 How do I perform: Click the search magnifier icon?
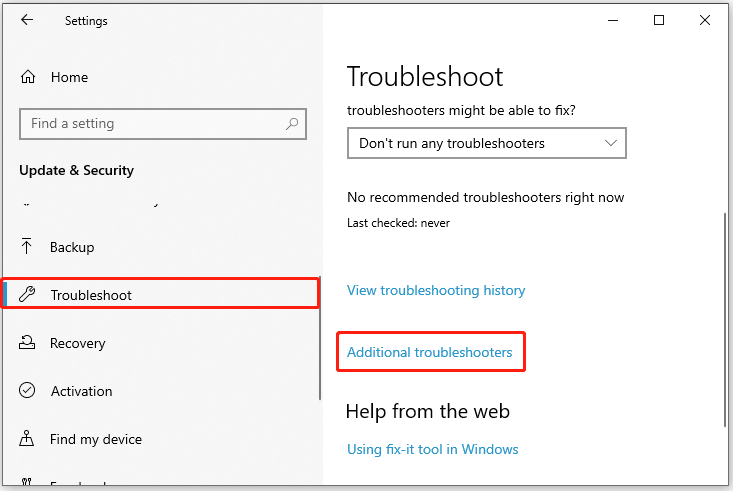(292, 123)
